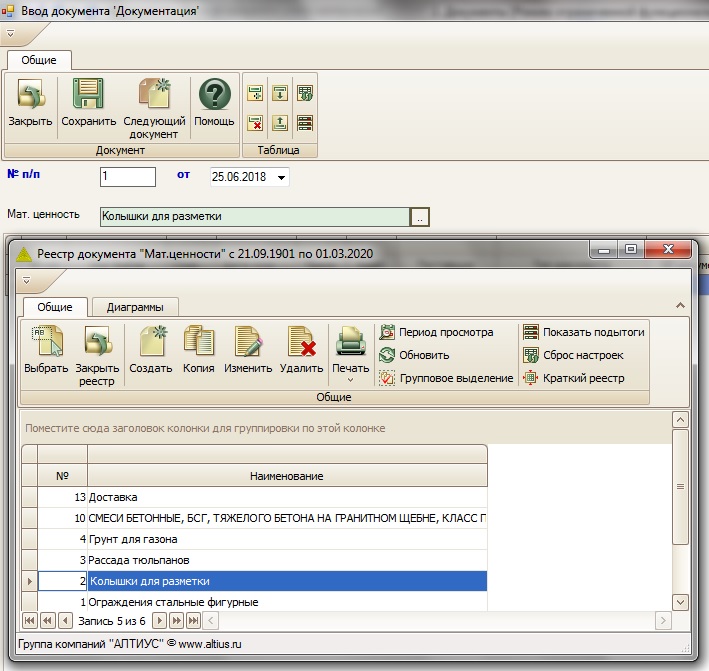The height and width of the screenshot is (671, 709).
Task: Click the Закрыть document icon
Action: tap(31, 94)
